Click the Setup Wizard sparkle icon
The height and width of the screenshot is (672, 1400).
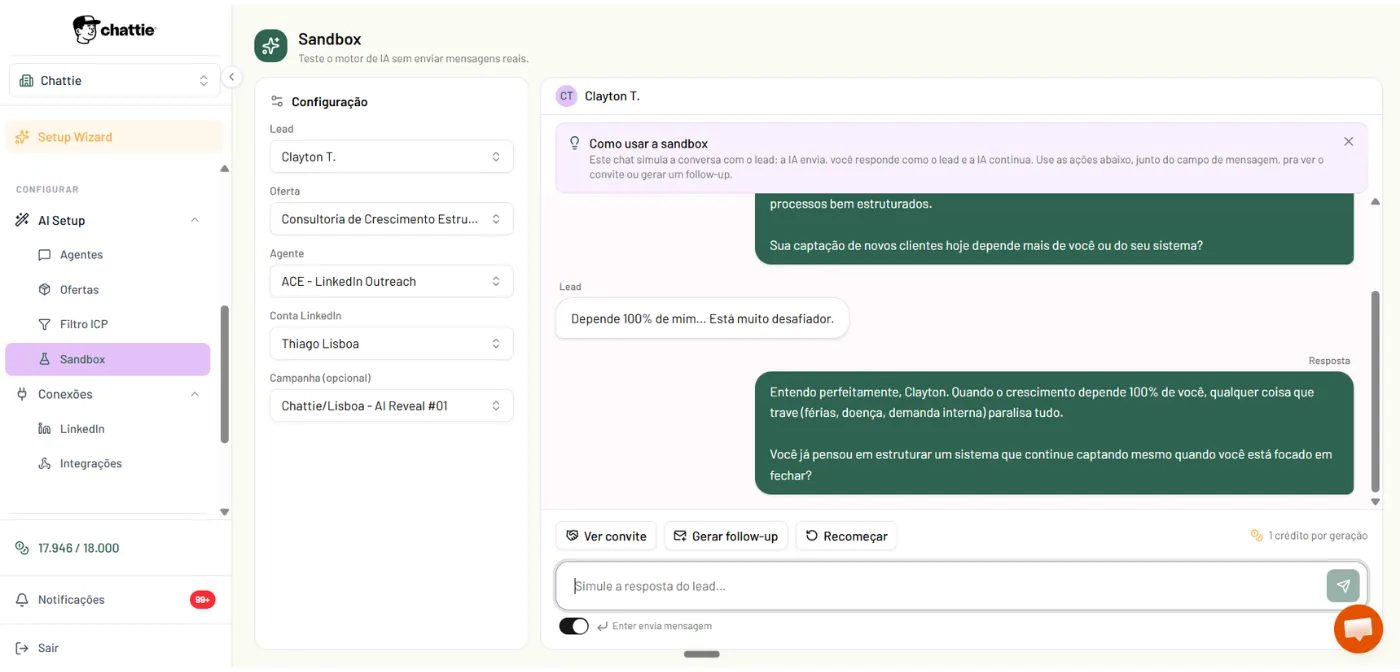tap(22, 137)
